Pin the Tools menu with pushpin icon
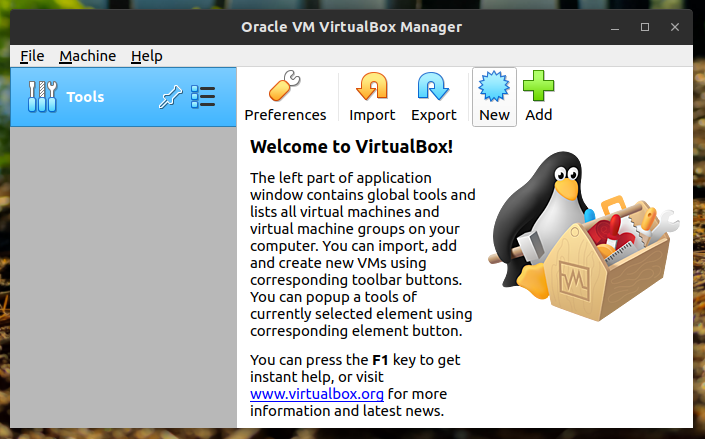Image resolution: width=705 pixels, height=439 pixels. (x=170, y=97)
